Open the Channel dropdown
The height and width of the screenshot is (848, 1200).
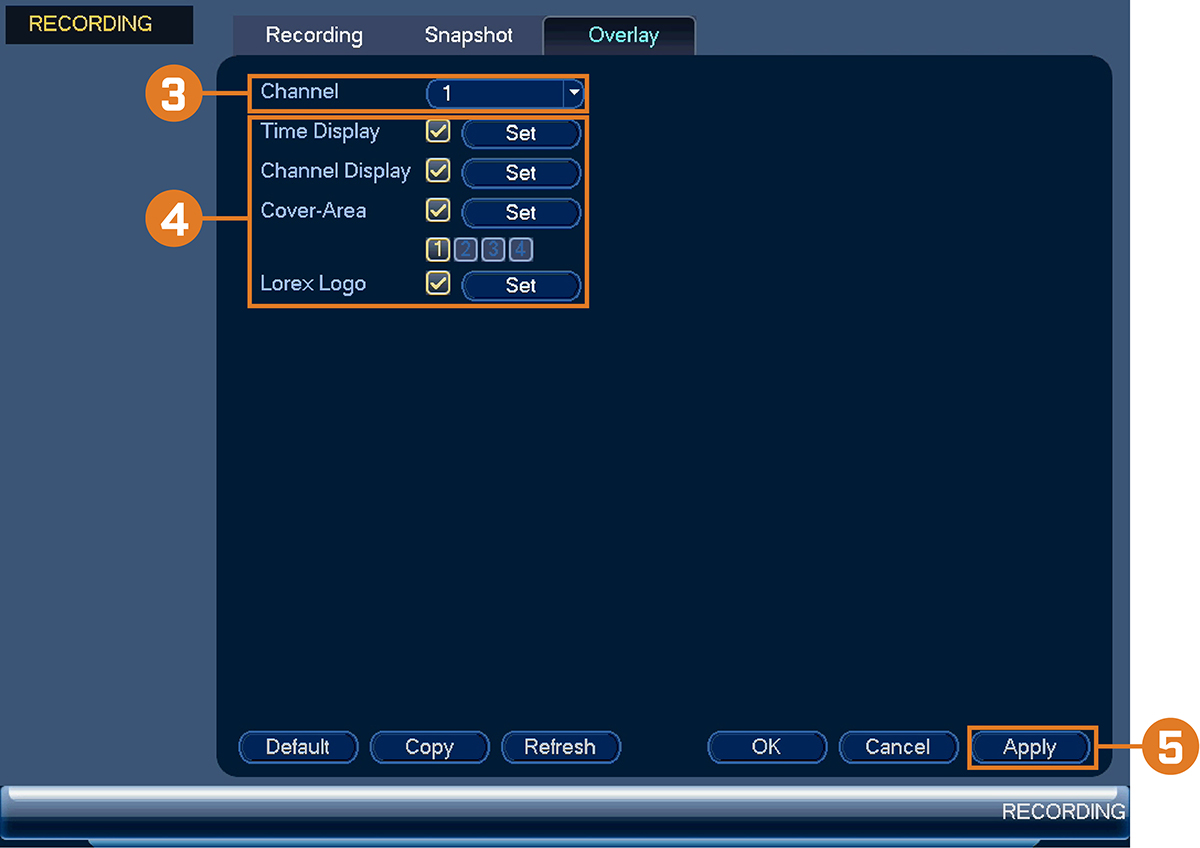505,94
